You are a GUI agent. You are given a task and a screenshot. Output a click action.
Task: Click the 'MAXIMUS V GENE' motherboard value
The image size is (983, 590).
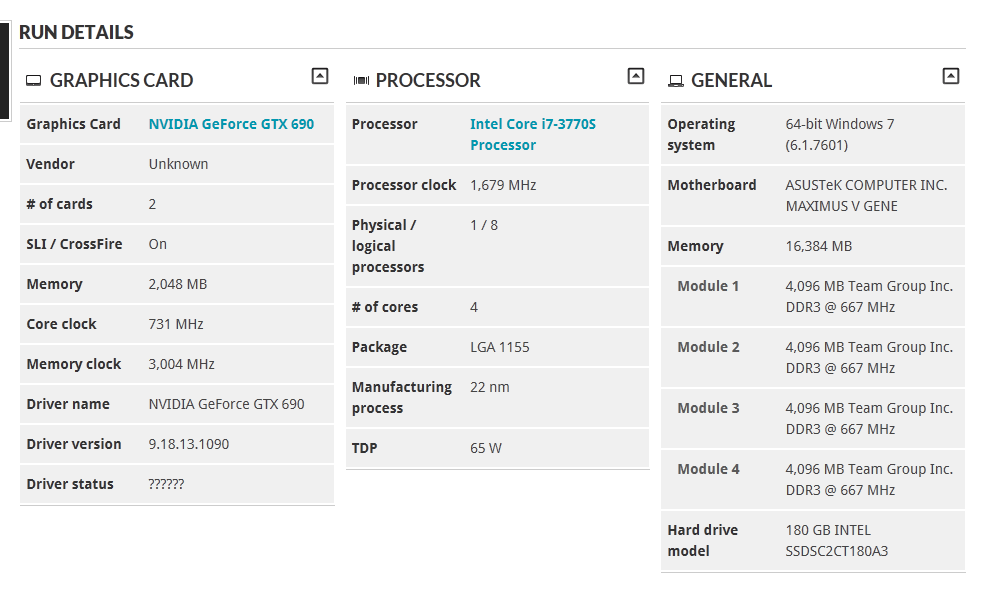[x=841, y=206]
